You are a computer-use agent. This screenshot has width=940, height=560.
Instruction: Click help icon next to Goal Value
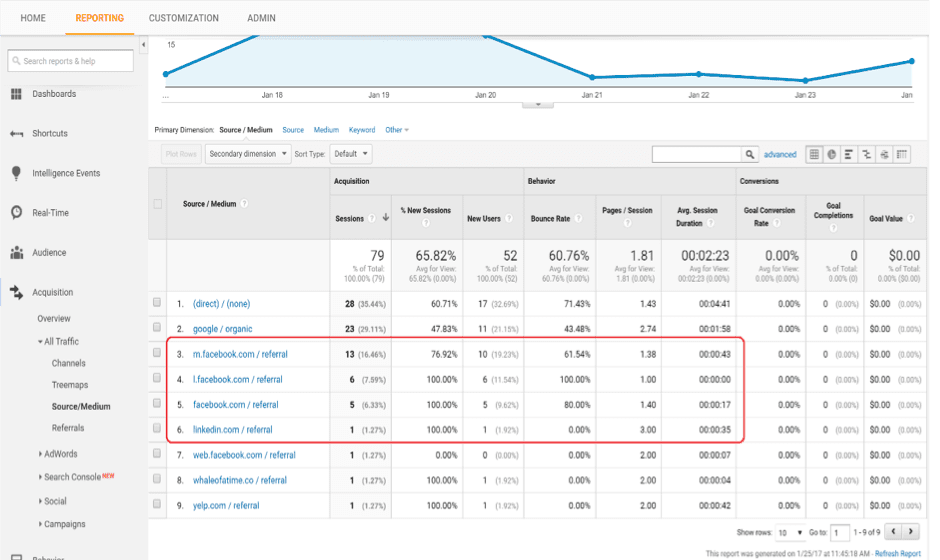[x=911, y=218]
